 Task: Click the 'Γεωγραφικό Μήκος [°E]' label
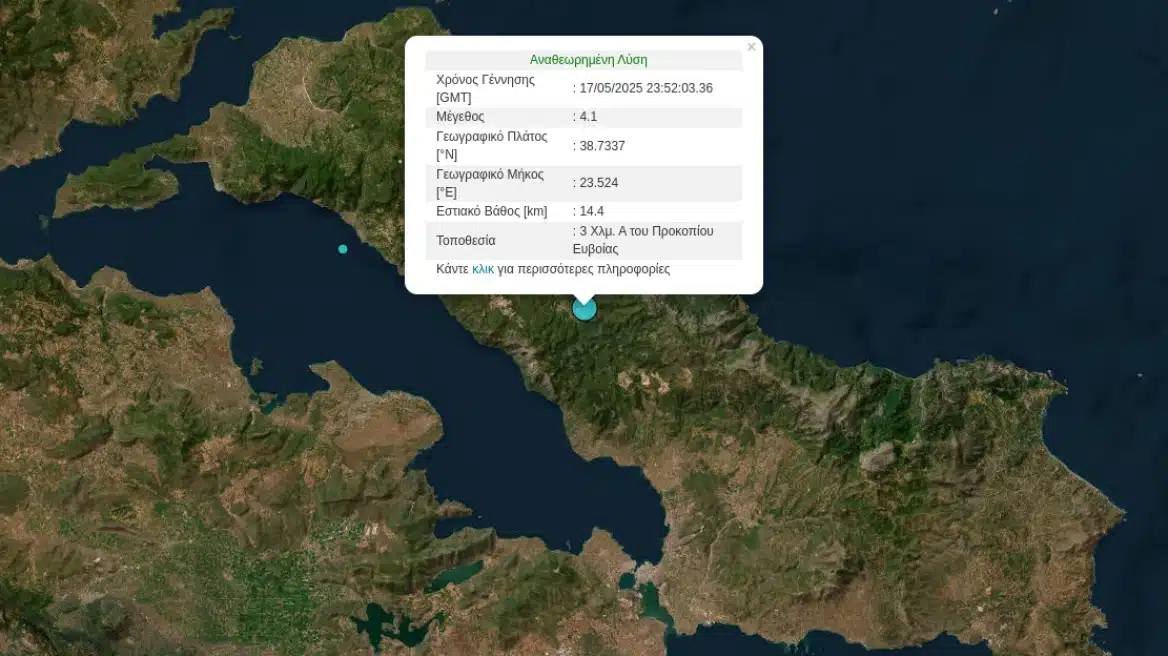tap(490, 183)
